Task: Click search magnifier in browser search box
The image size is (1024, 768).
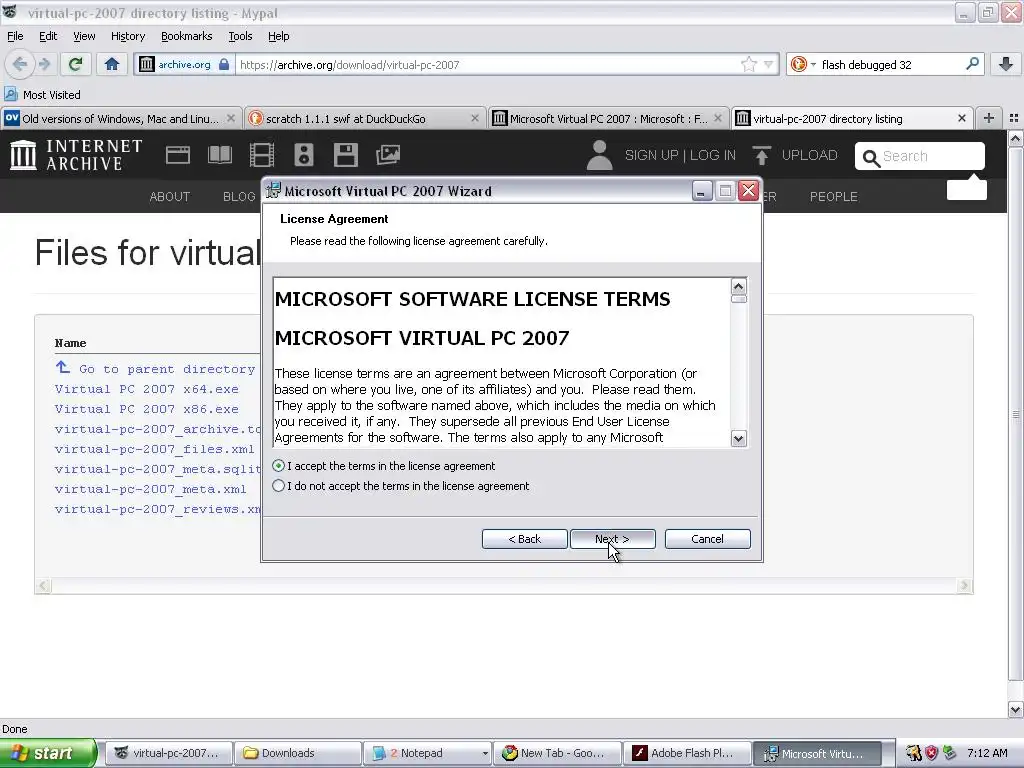Action: click(972, 64)
